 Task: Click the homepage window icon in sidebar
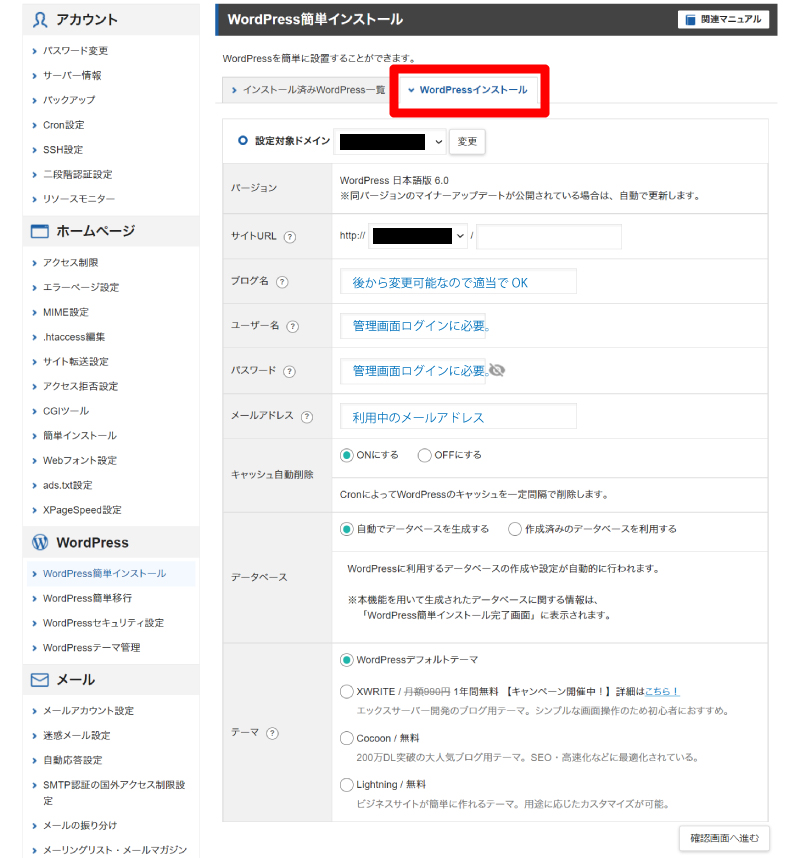pos(39,231)
